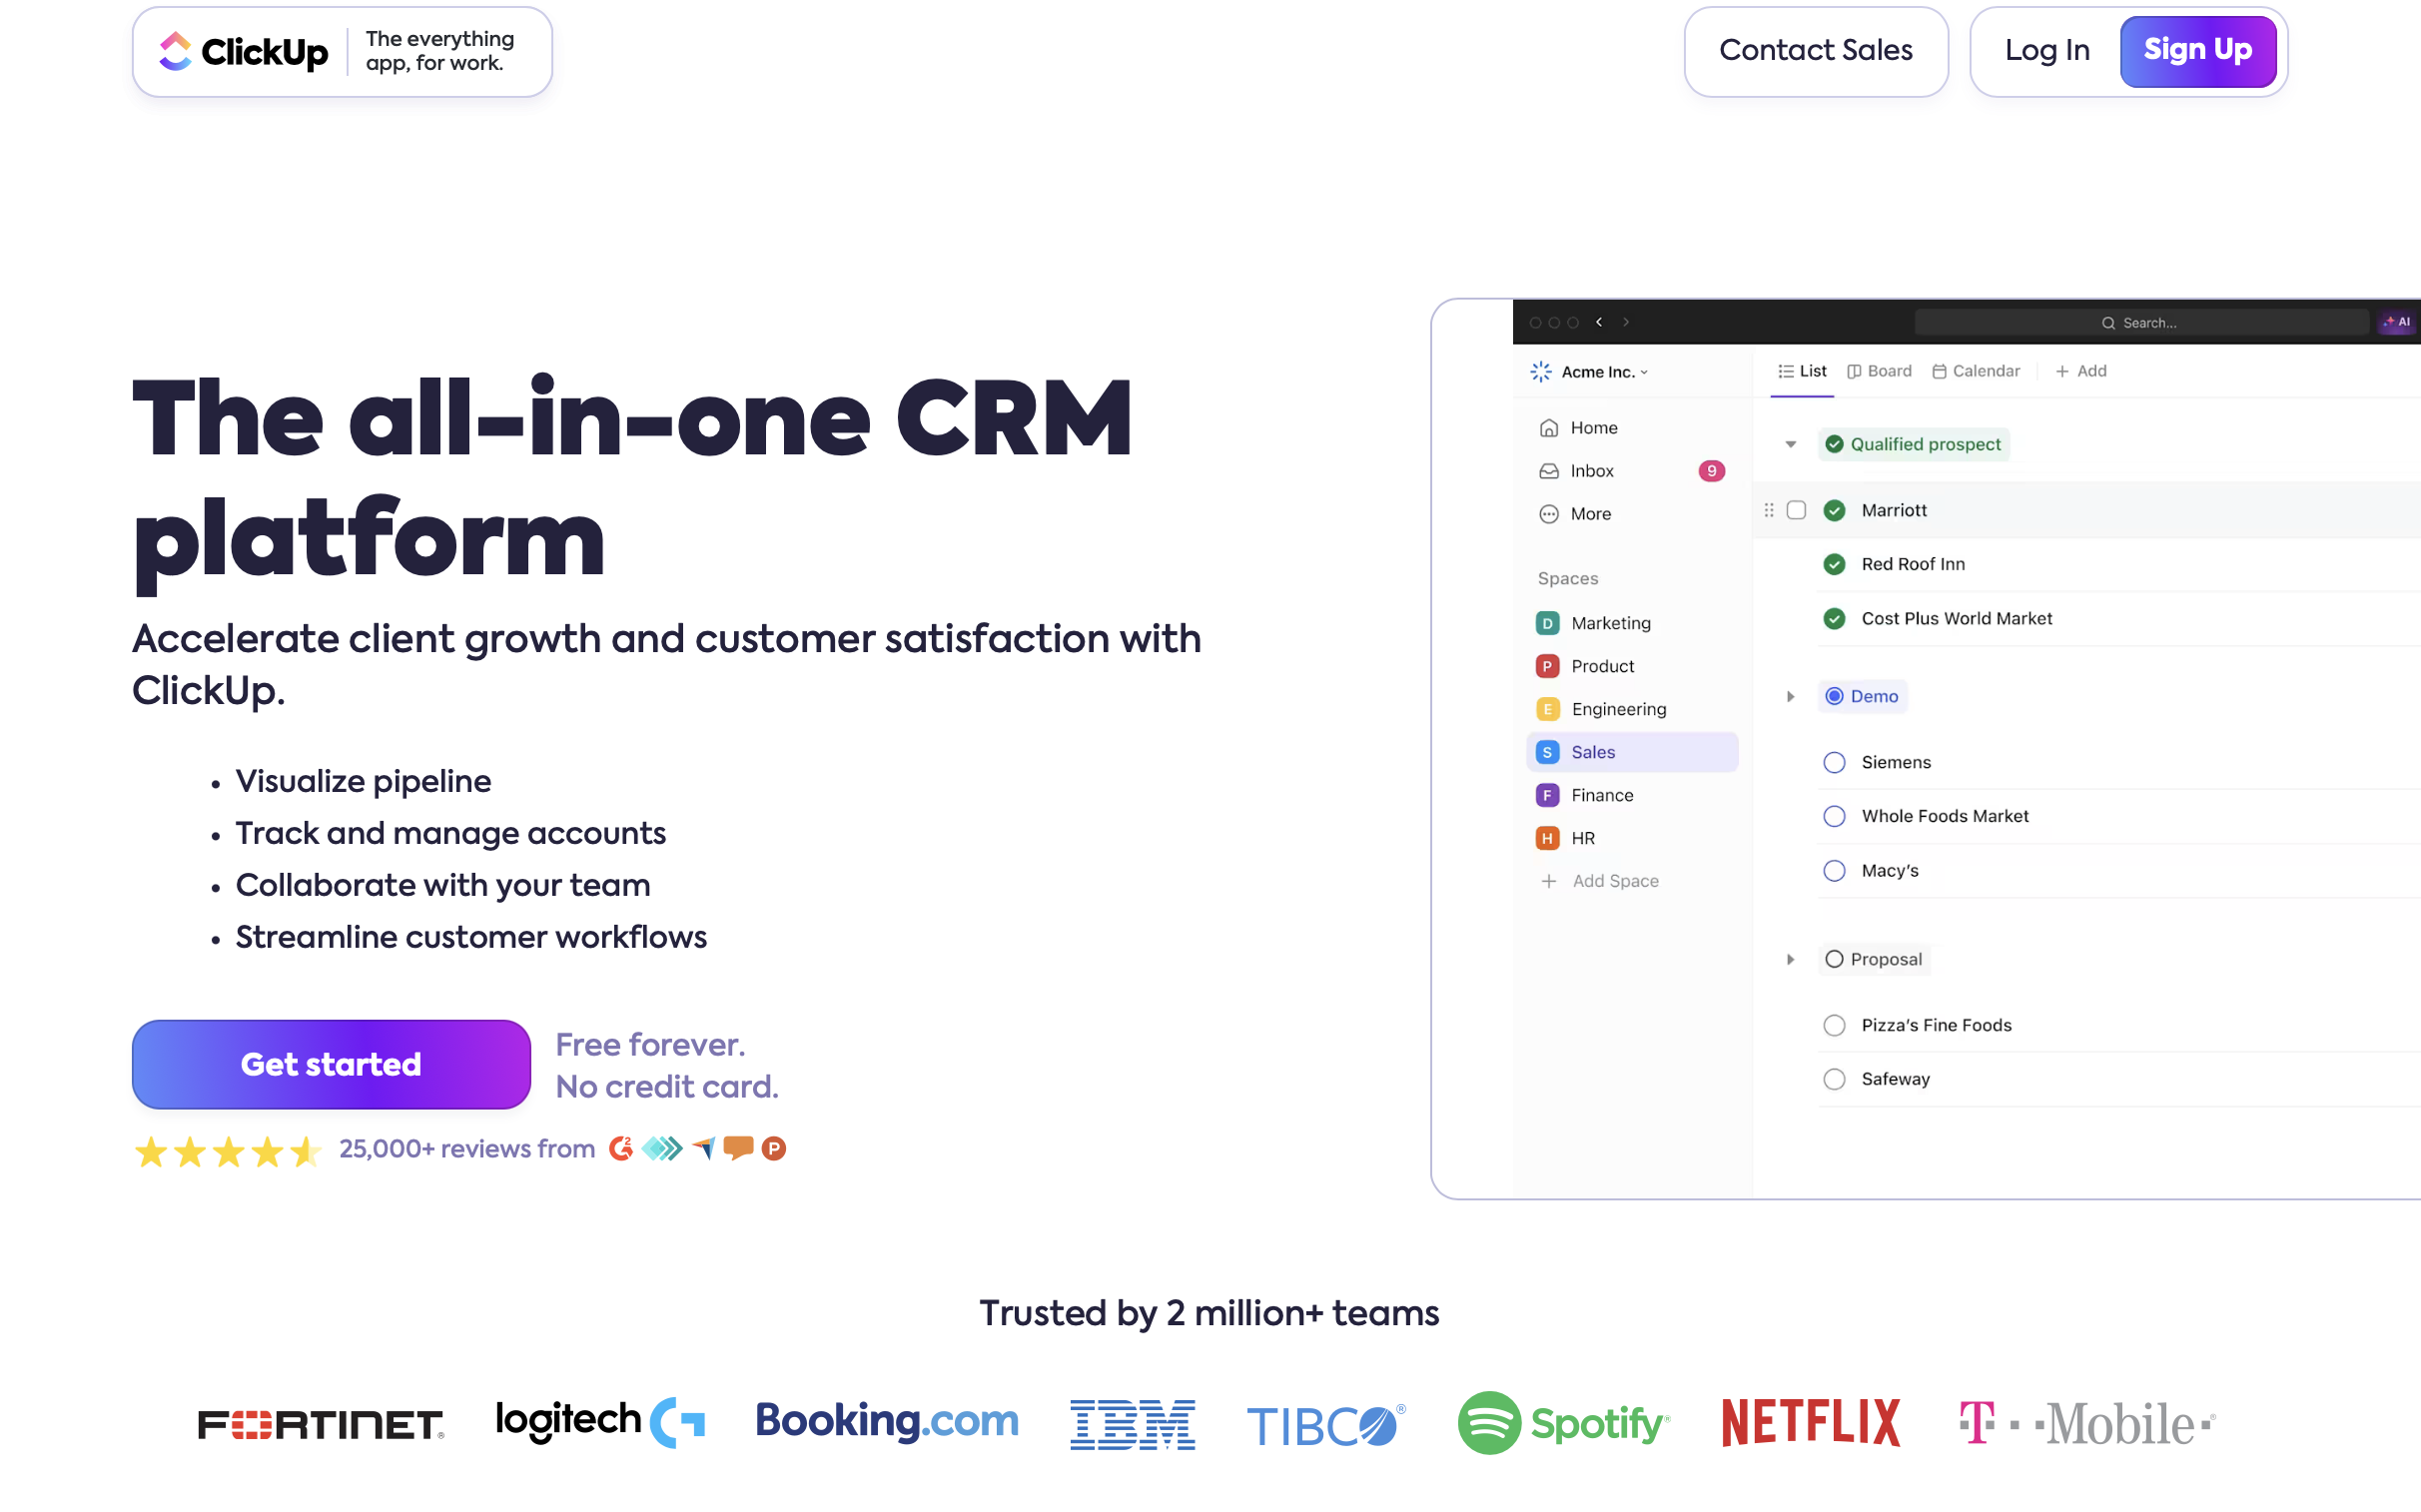Open Contact Sales page
Screen dimensions: 2421x1512
pyautogui.click(x=1815, y=51)
